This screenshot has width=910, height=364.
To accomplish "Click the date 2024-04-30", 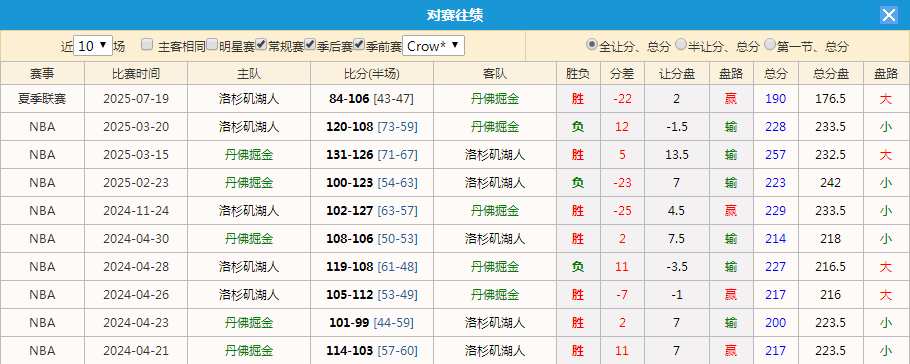I will point(136,239).
